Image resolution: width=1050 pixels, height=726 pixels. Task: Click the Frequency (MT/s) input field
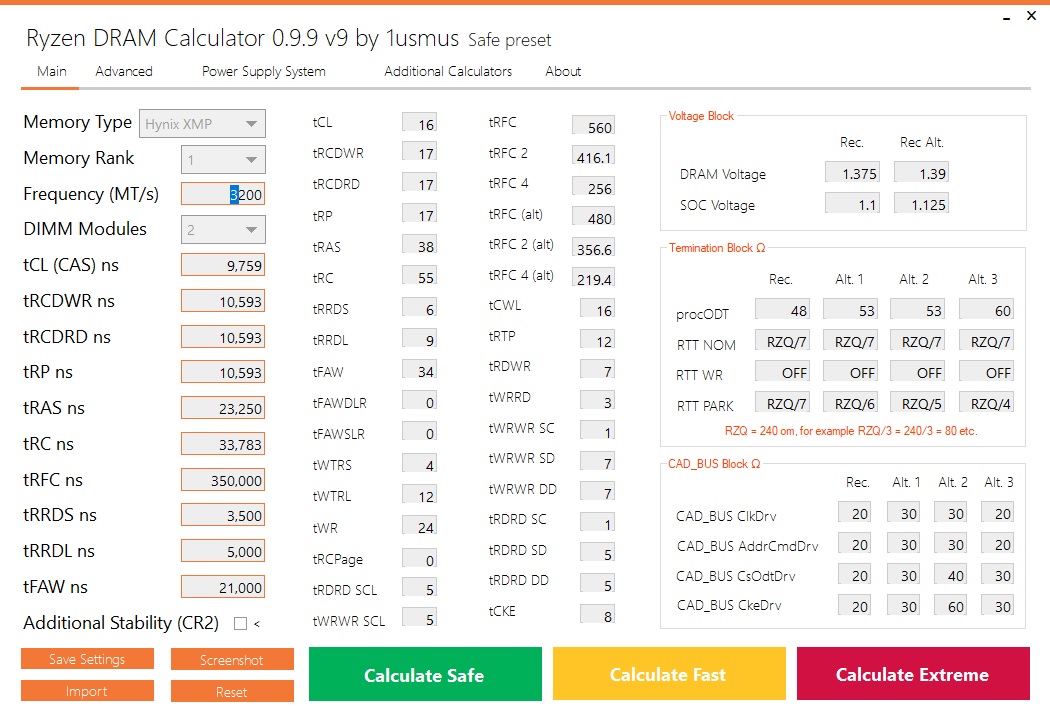223,194
